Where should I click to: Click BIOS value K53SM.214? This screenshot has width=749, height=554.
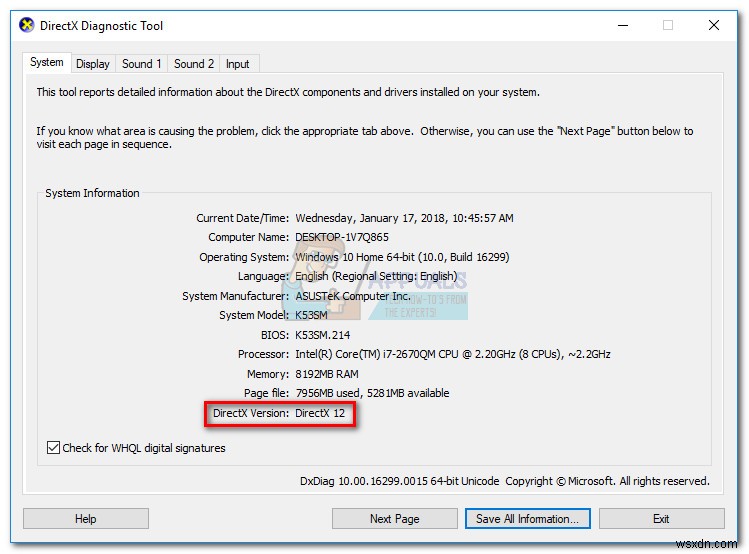pos(322,335)
